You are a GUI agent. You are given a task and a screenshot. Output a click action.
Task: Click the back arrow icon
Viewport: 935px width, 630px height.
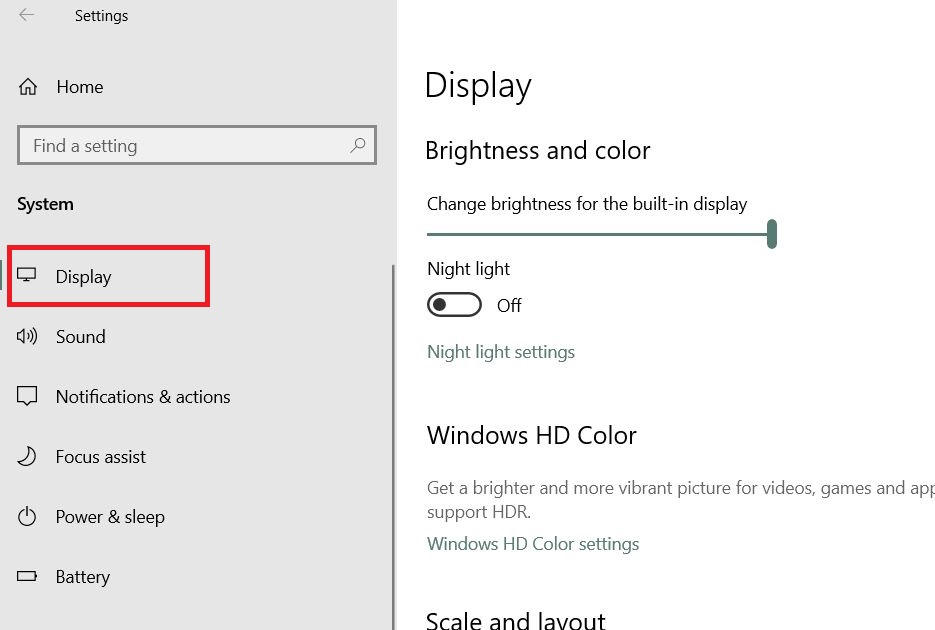26,15
